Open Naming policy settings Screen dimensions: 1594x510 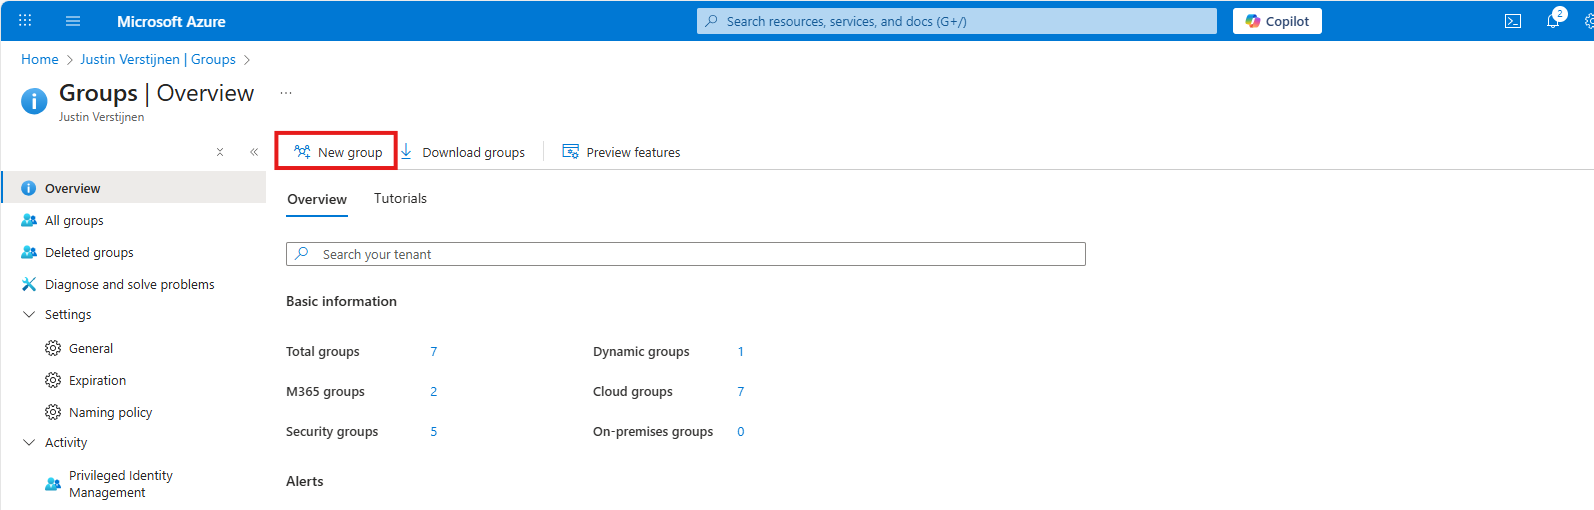tap(110, 412)
